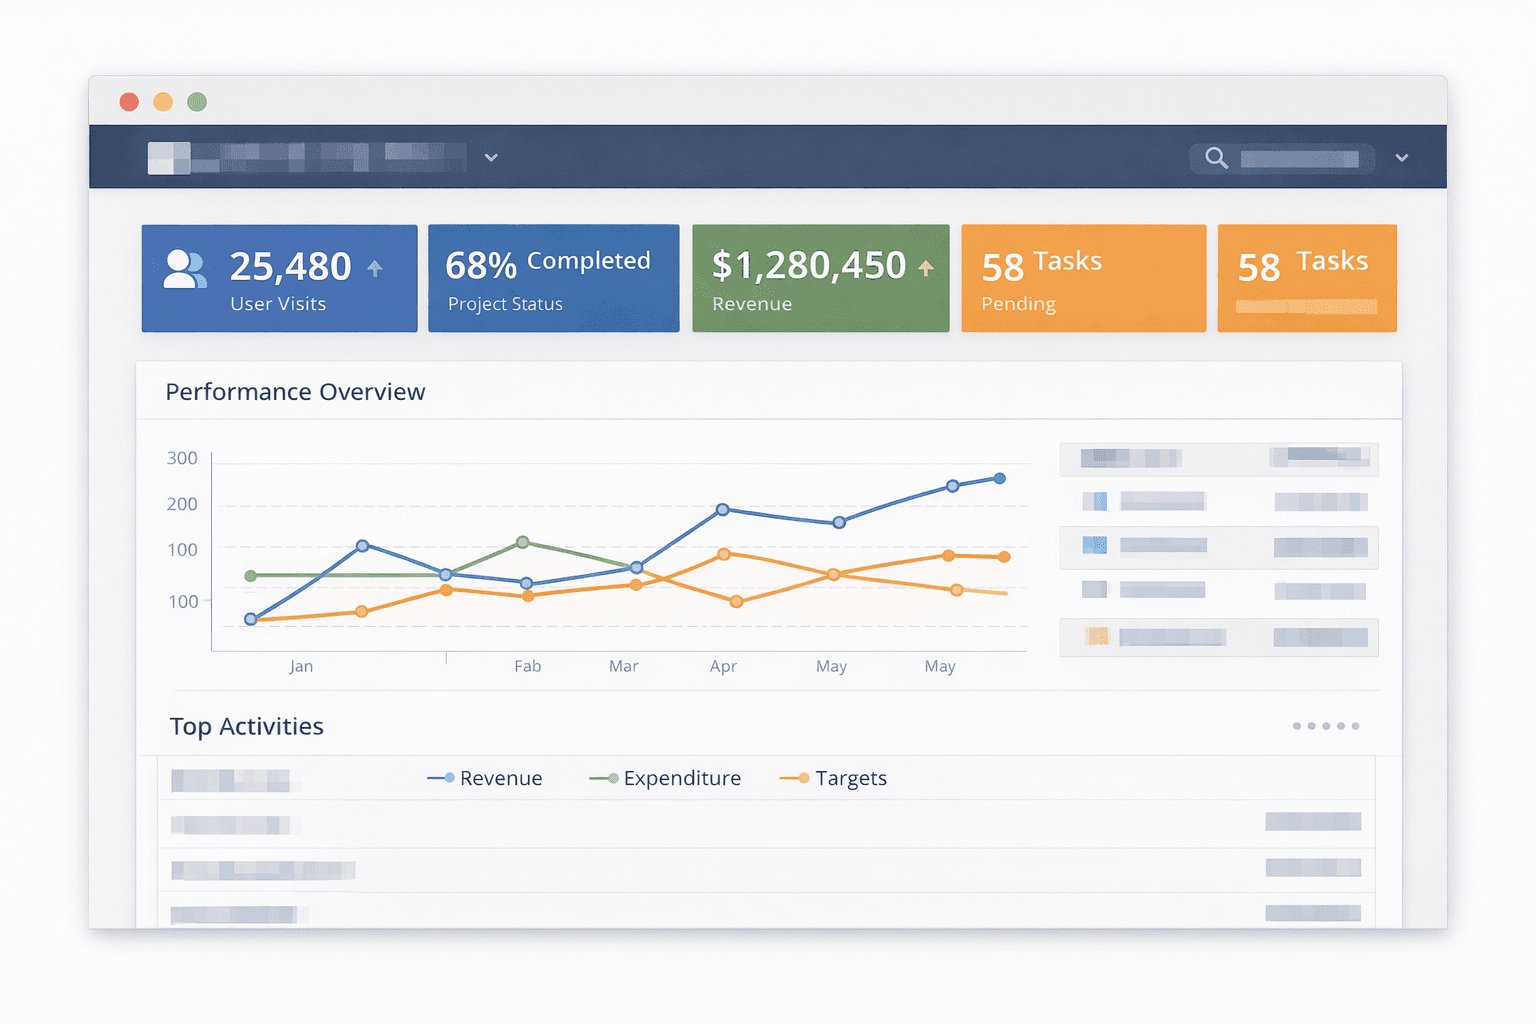Click the upward arrow next to $1,280,450
Image resolution: width=1536 pixels, height=1024 pixels.
click(x=926, y=266)
